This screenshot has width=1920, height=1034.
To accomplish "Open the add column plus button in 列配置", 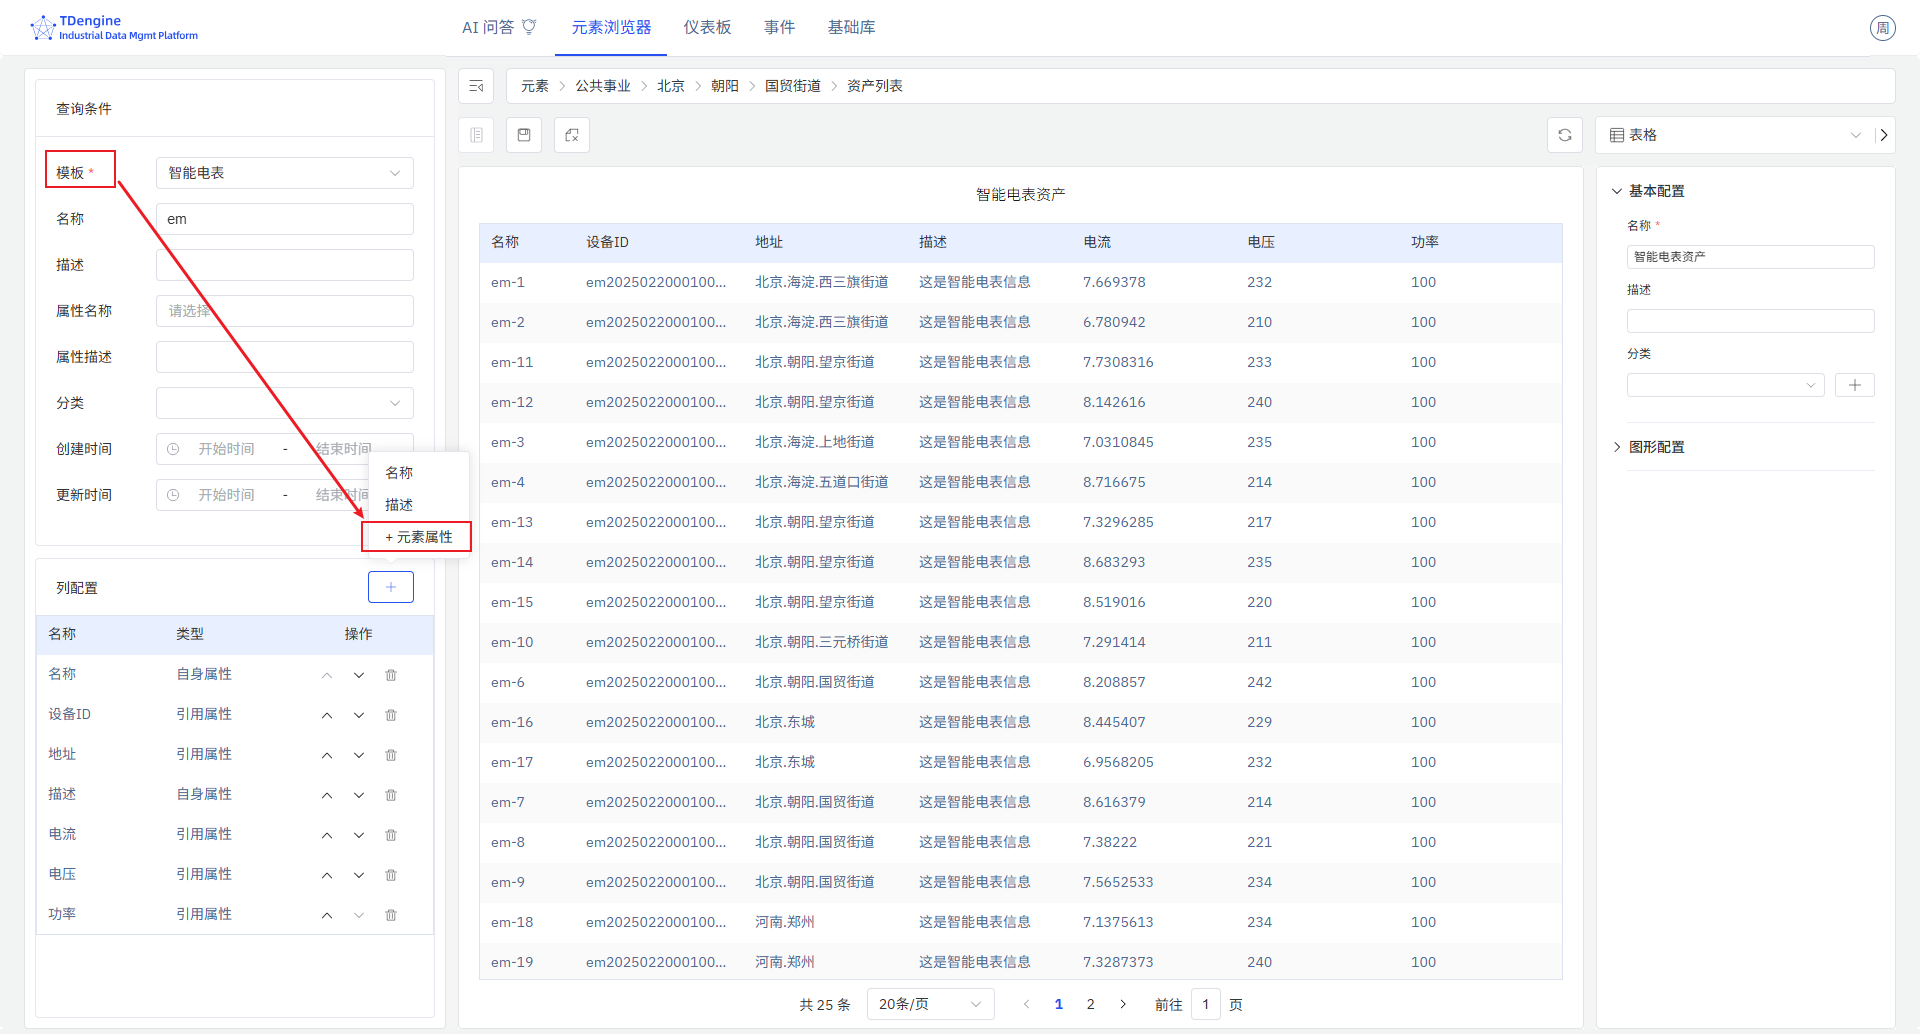I will point(391,587).
